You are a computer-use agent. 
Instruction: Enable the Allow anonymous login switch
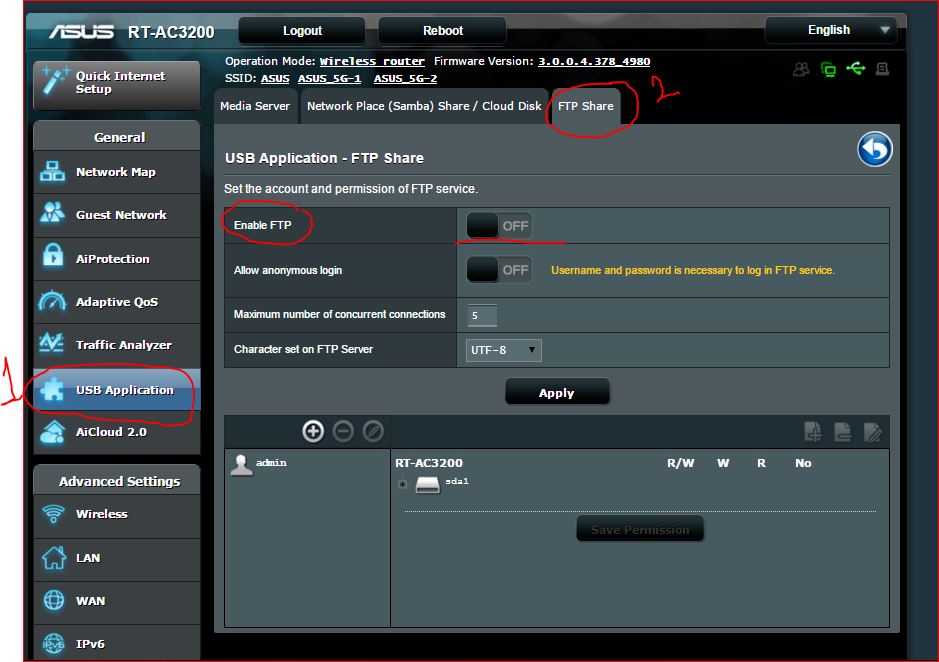pos(499,268)
